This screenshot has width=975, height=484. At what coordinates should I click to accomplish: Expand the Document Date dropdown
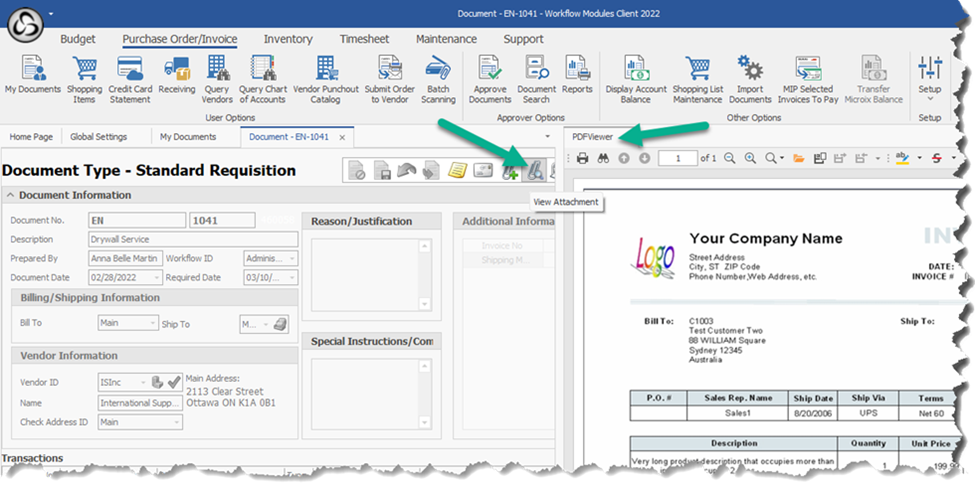[156, 277]
